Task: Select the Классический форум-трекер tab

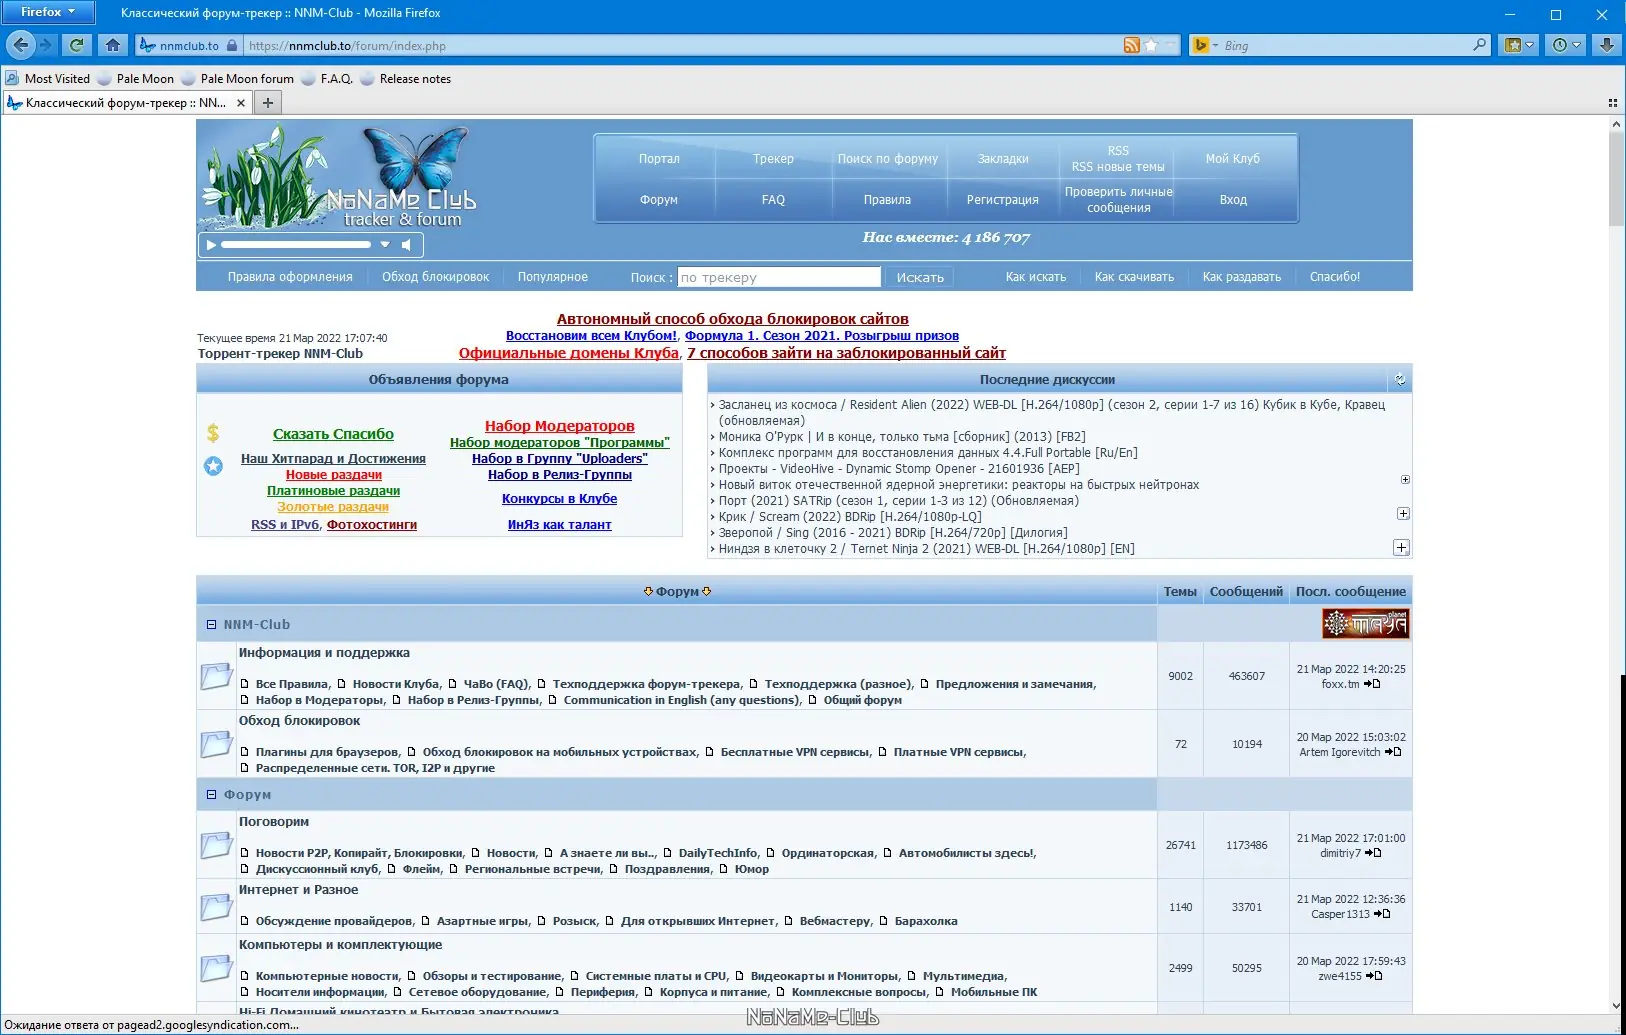Action: [x=126, y=103]
